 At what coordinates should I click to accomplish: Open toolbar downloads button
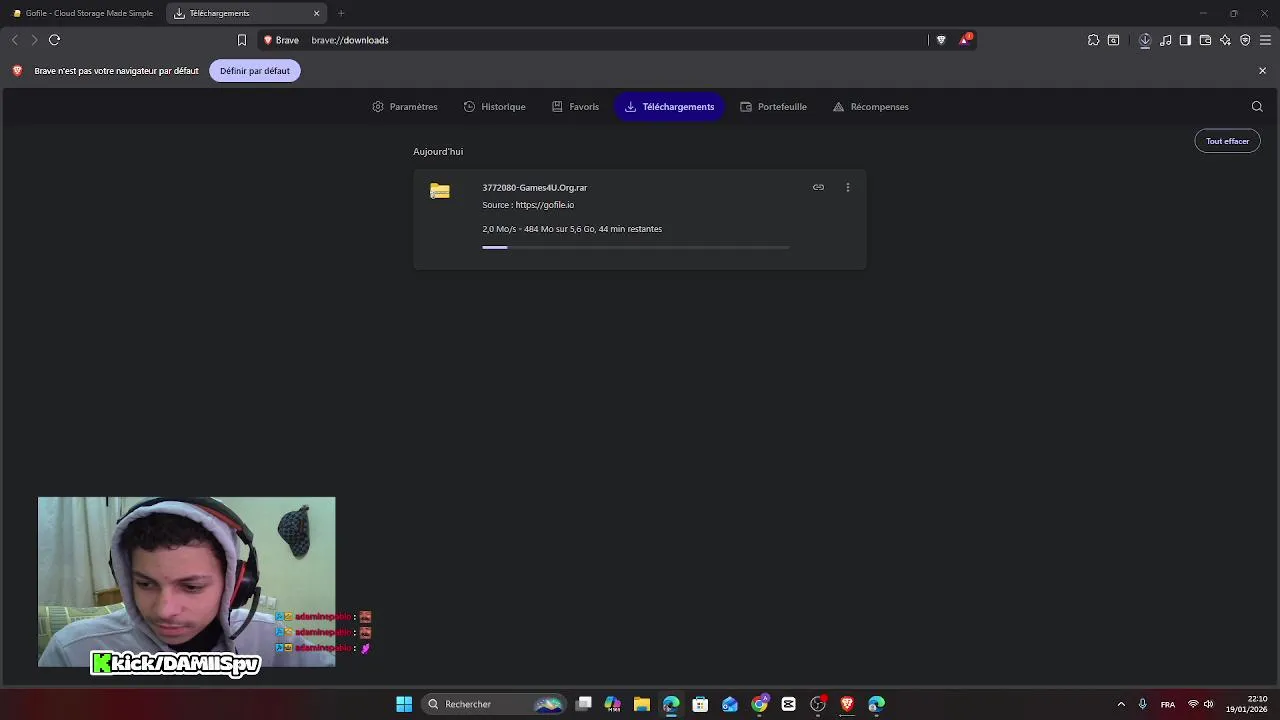(x=1145, y=40)
